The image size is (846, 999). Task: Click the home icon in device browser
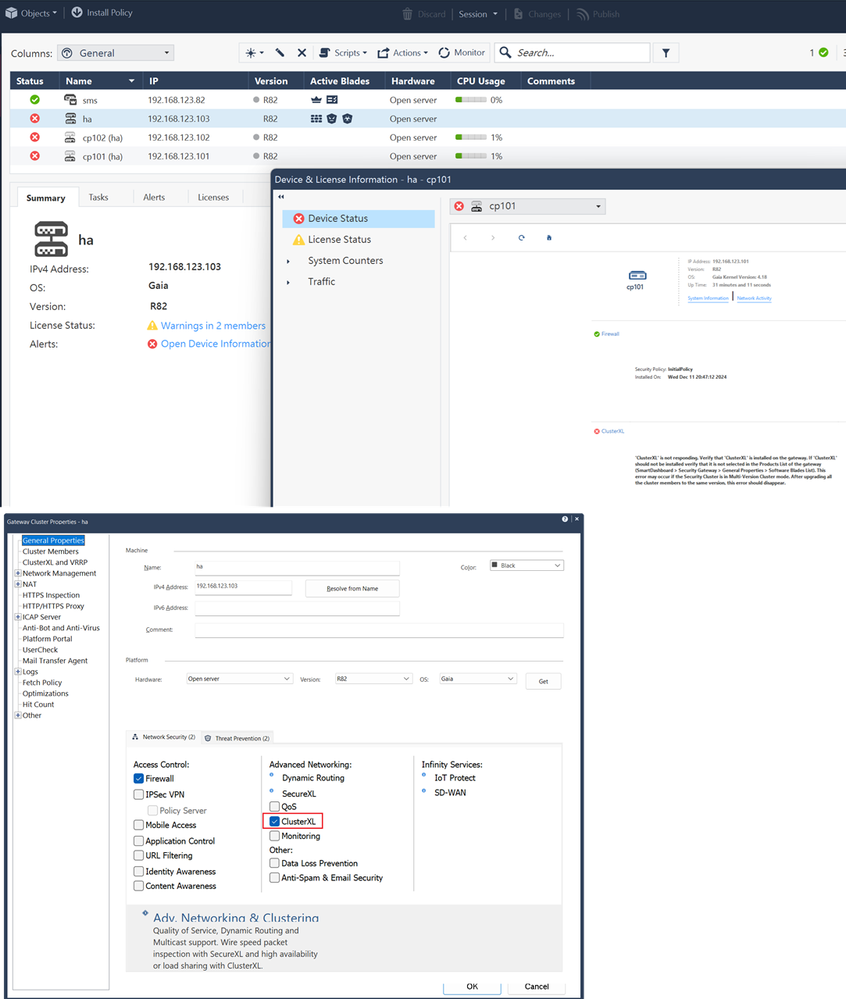click(x=549, y=238)
